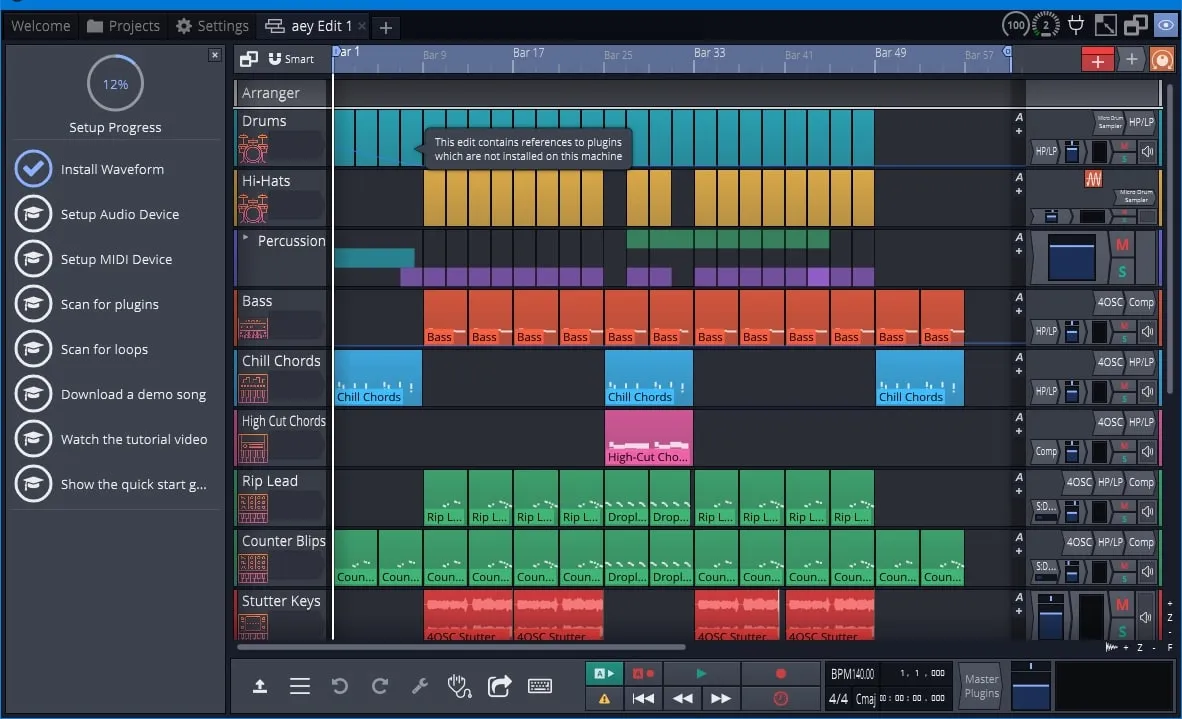1182x719 pixels.
Task: Click the undo arrow icon
Action: point(340,686)
